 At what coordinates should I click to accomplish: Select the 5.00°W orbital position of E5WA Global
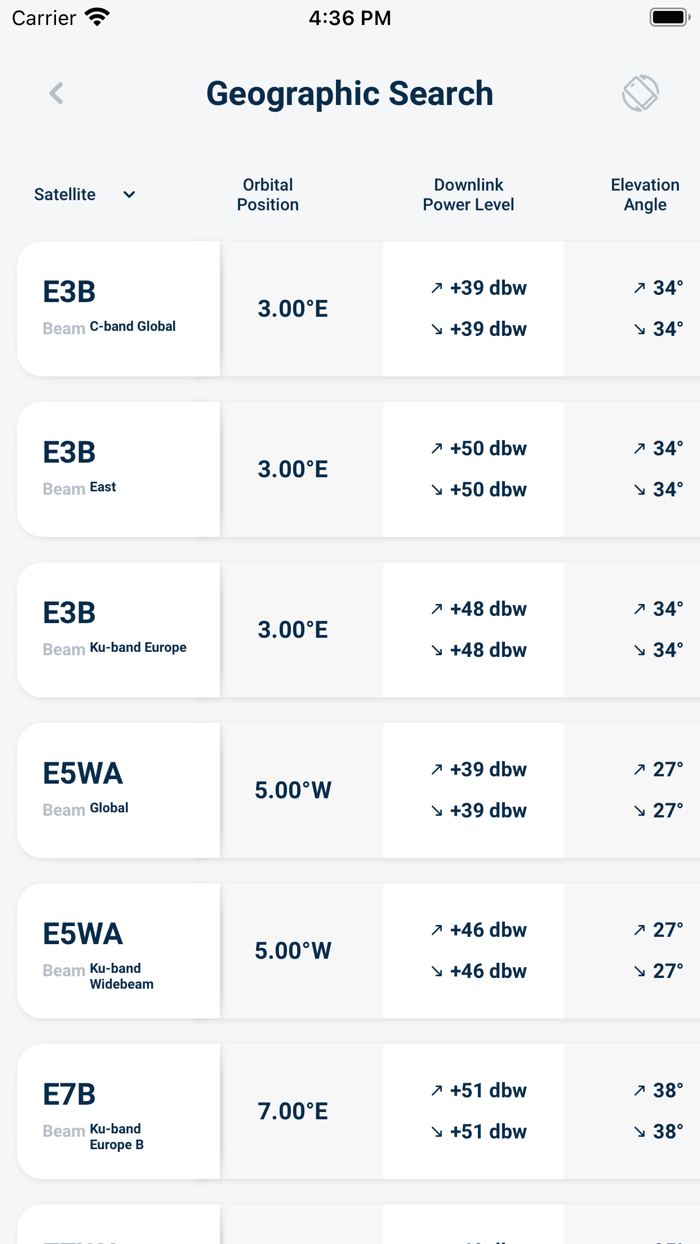[x=292, y=790]
